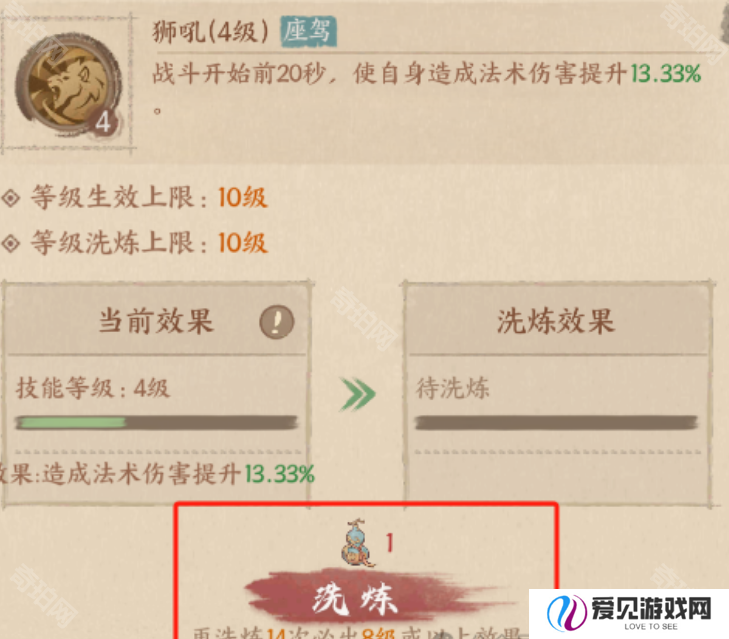
Task: Click the 技能等级: 4级 text
Action: 93,388
